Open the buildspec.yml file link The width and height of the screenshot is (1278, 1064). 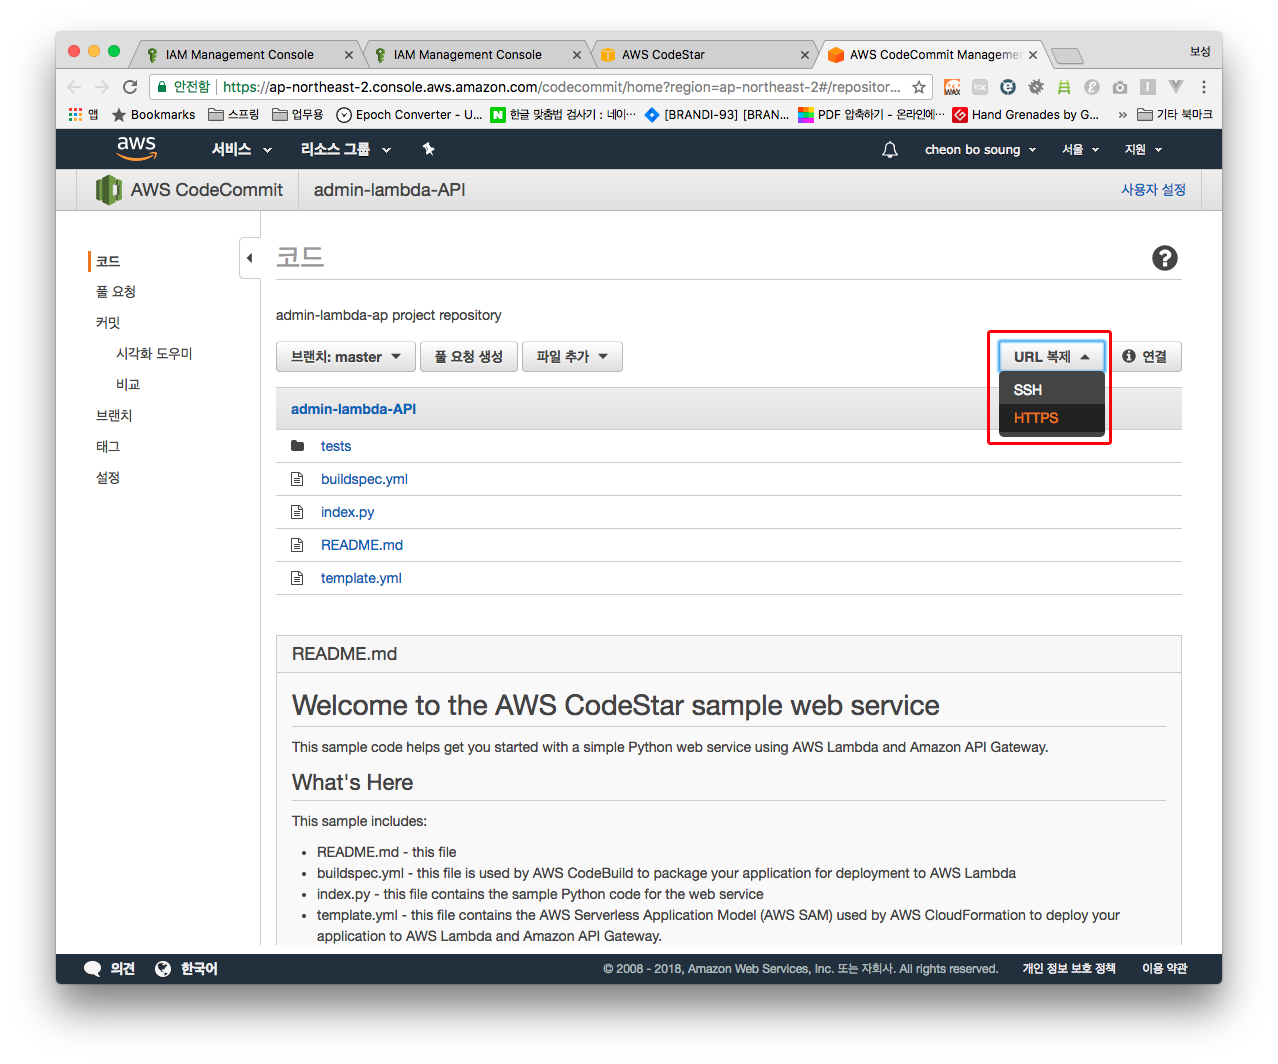[x=364, y=479]
